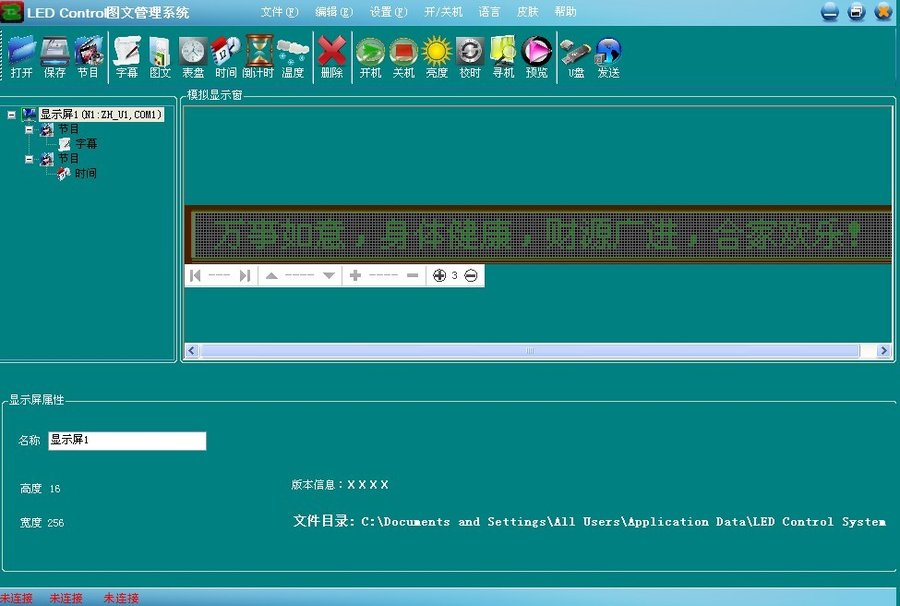Collapse the first 节目 tree node
The width and height of the screenshot is (900, 606).
click(x=29, y=130)
